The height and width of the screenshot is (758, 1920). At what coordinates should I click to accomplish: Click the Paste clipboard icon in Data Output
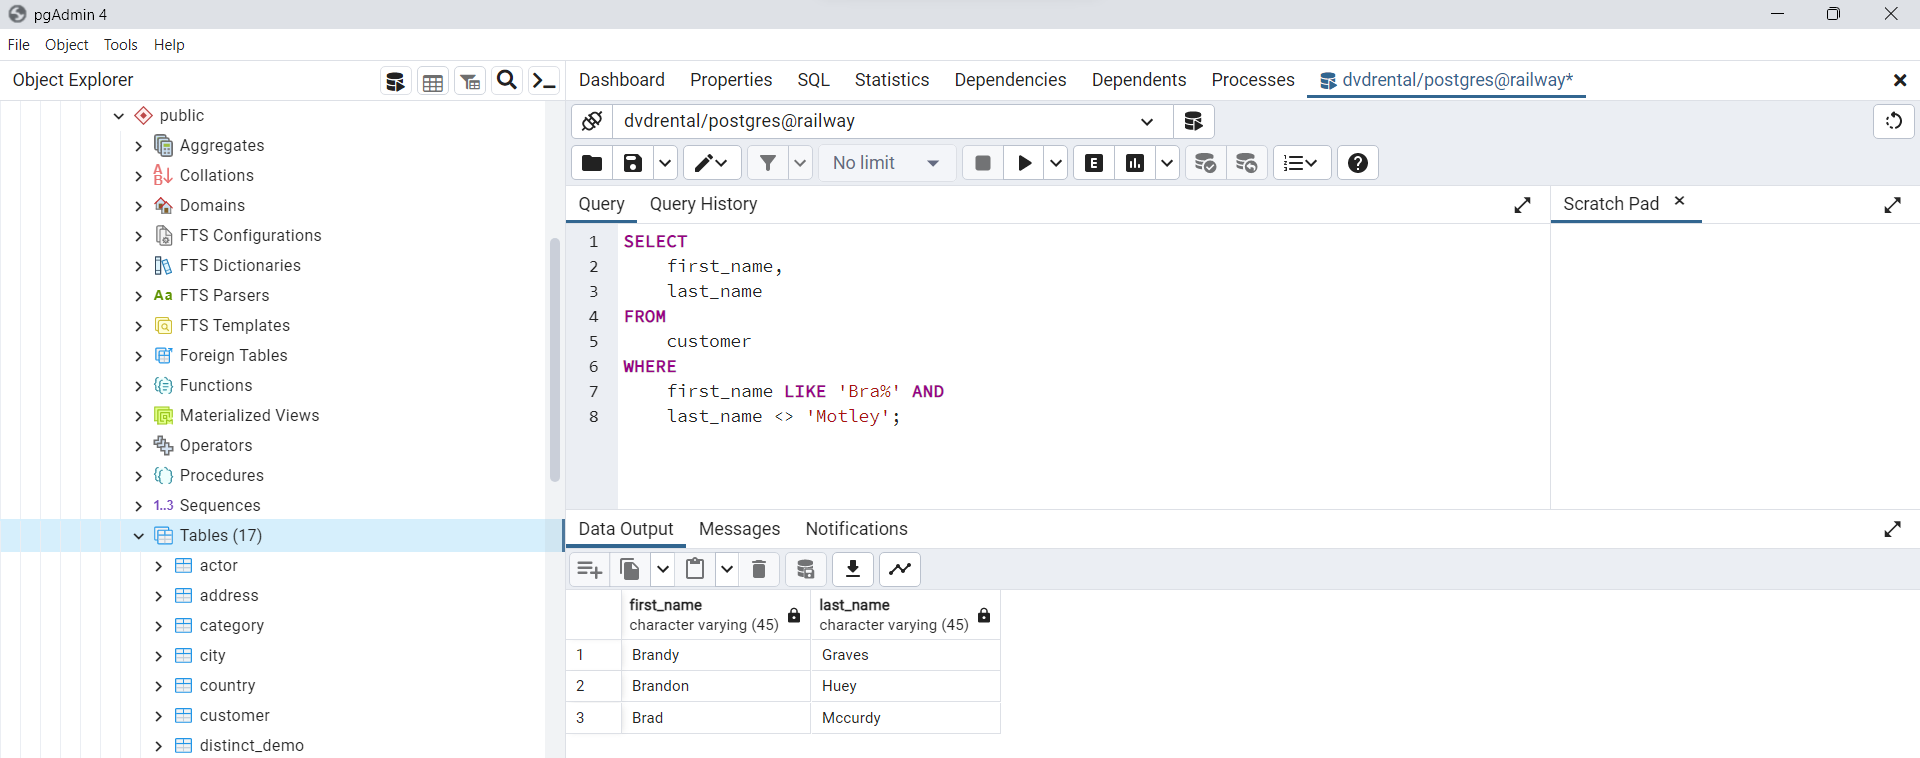[x=695, y=569]
